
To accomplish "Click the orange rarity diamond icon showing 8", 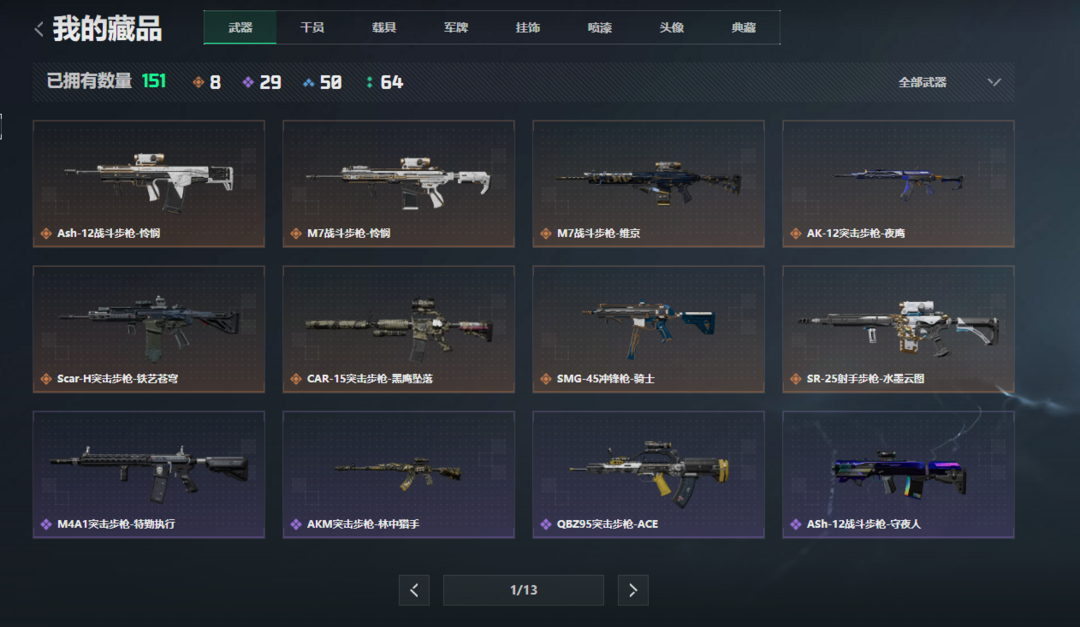I will (x=198, y=83).
